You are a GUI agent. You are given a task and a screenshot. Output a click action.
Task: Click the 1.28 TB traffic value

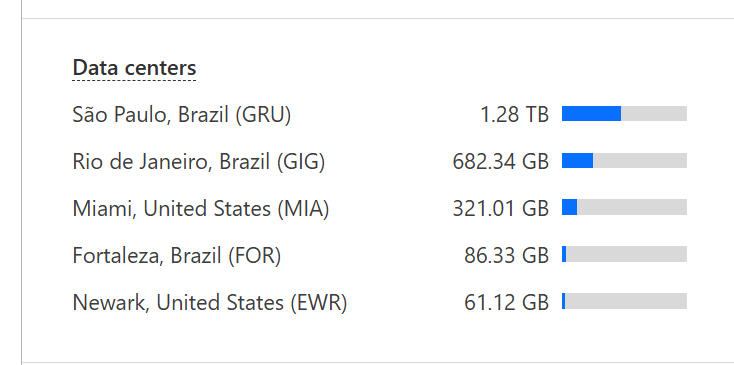[514, 114]
